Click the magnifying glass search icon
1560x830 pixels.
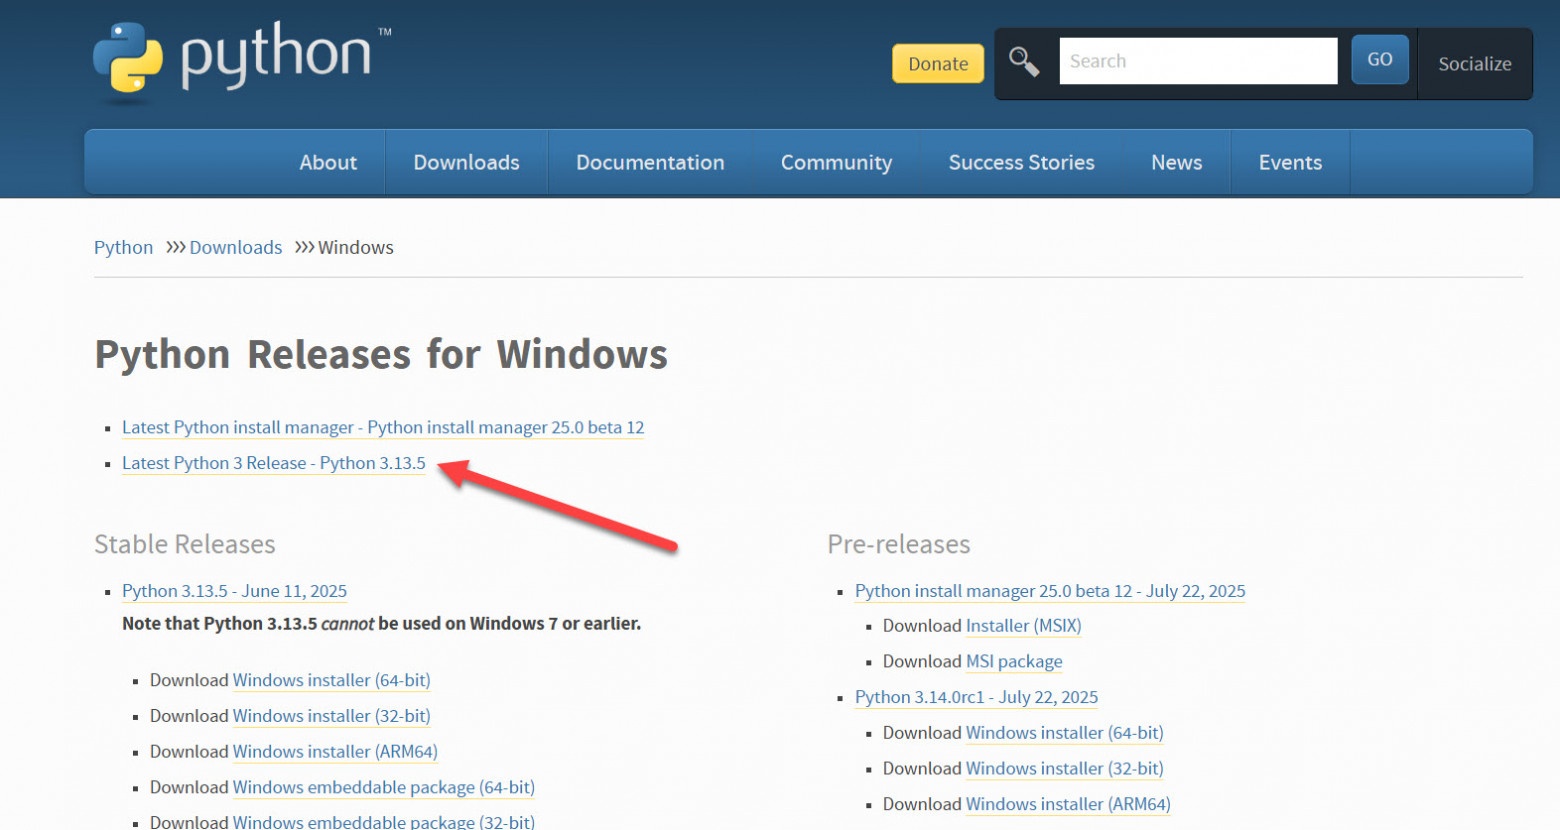[x=1023, y=62]
